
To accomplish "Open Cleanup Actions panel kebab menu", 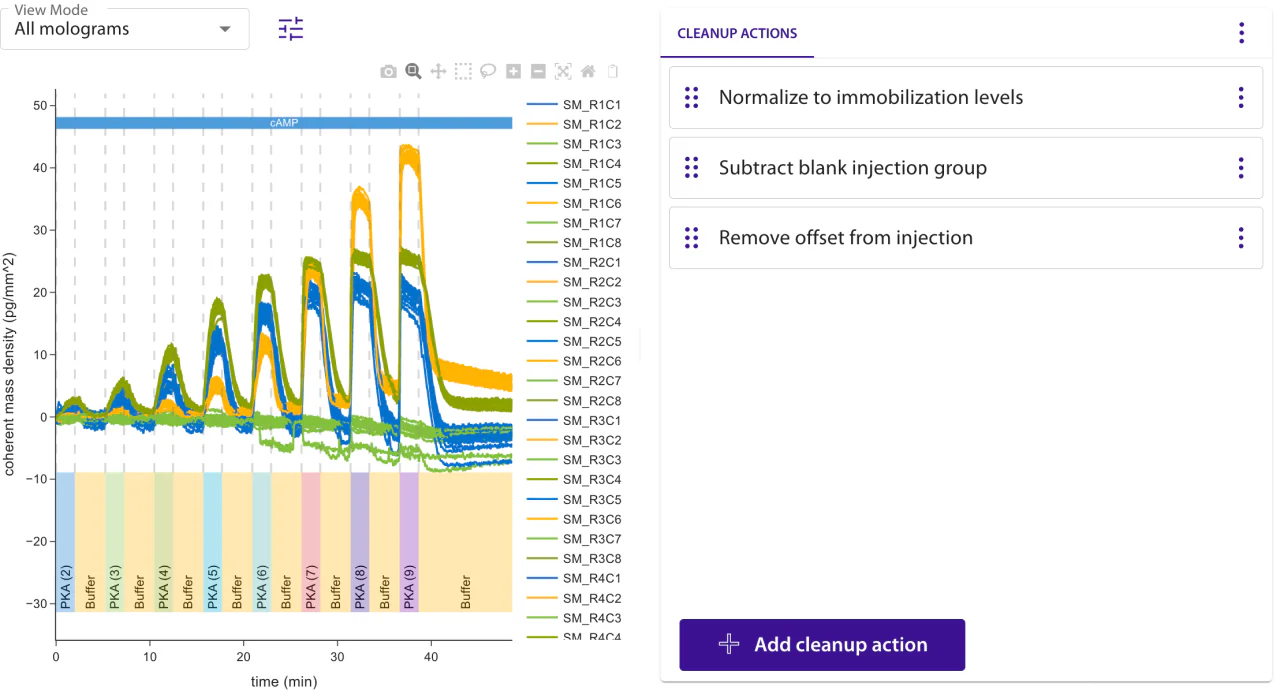I will (x=1241, y=33).
